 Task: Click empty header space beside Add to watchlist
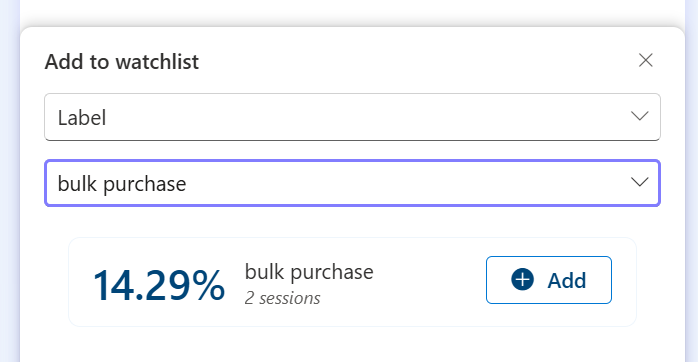(x=414, y=61)
